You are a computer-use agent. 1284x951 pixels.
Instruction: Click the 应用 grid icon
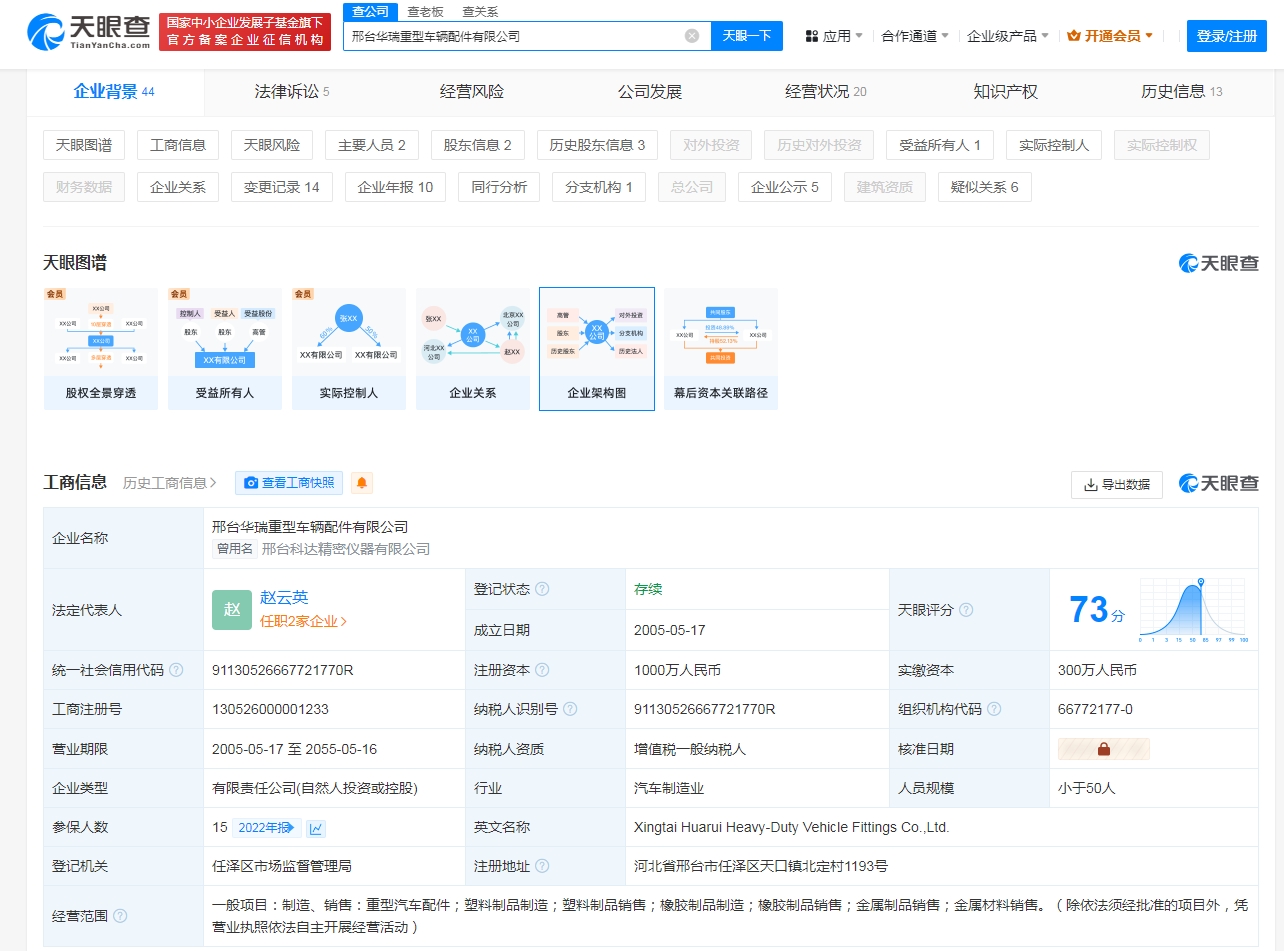pyautogui.click(x=812, y=36)
